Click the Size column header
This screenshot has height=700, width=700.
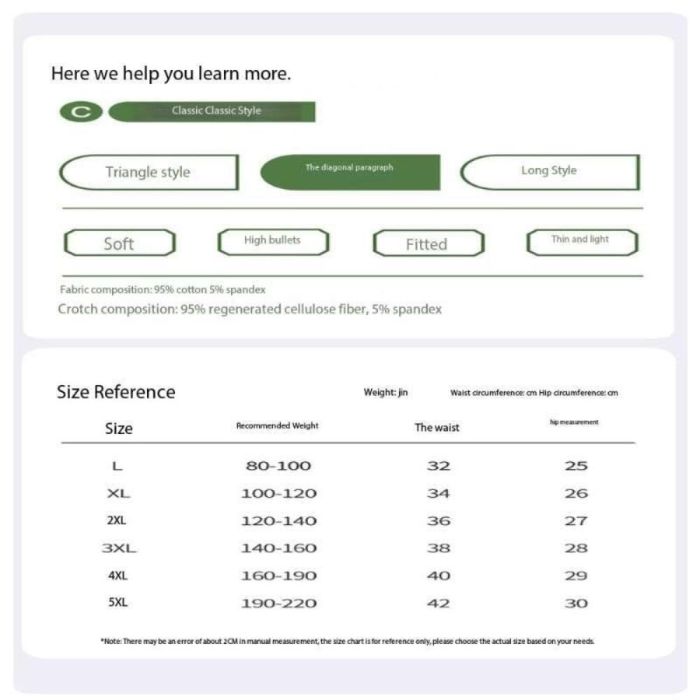click(x=118, y=428)
